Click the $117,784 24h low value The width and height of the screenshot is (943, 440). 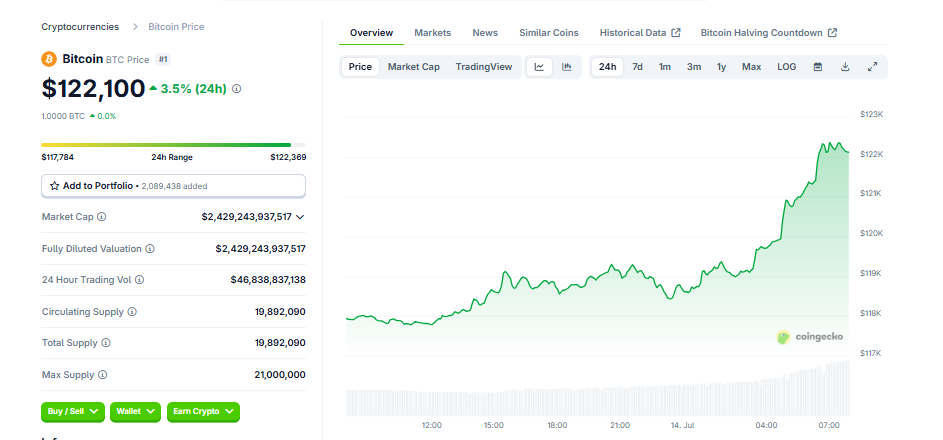[58, 157]
